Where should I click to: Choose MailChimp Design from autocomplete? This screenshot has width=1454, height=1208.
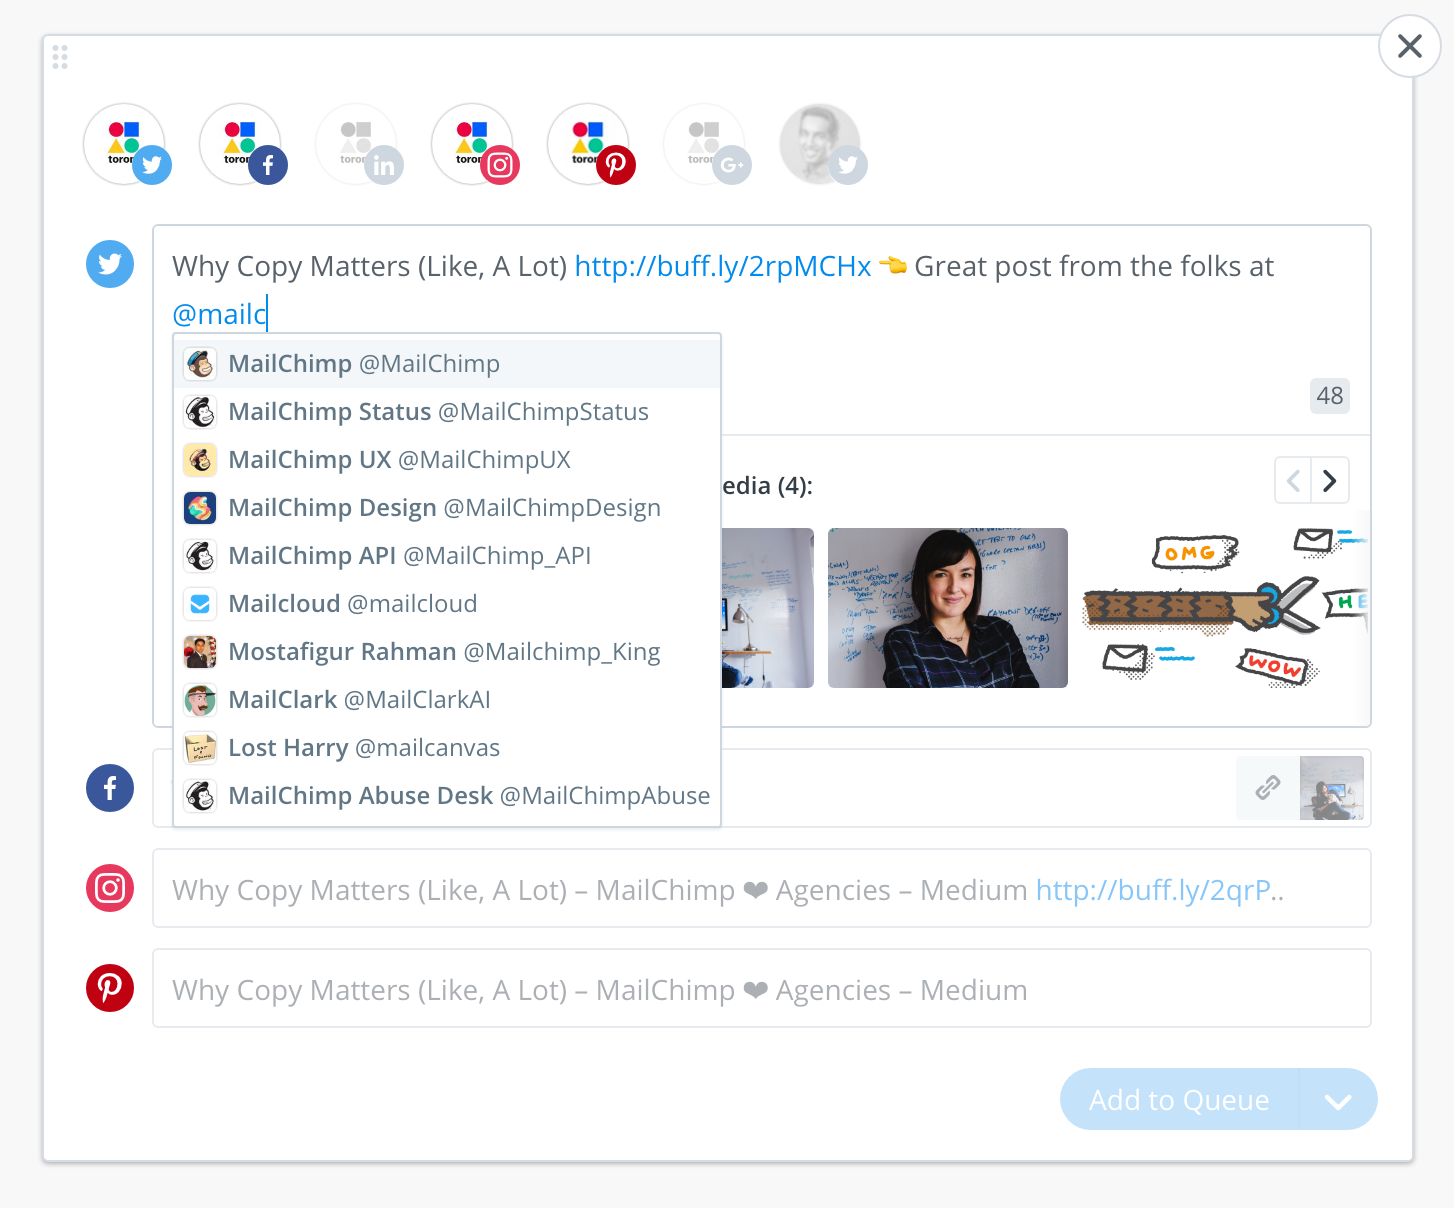447,508
